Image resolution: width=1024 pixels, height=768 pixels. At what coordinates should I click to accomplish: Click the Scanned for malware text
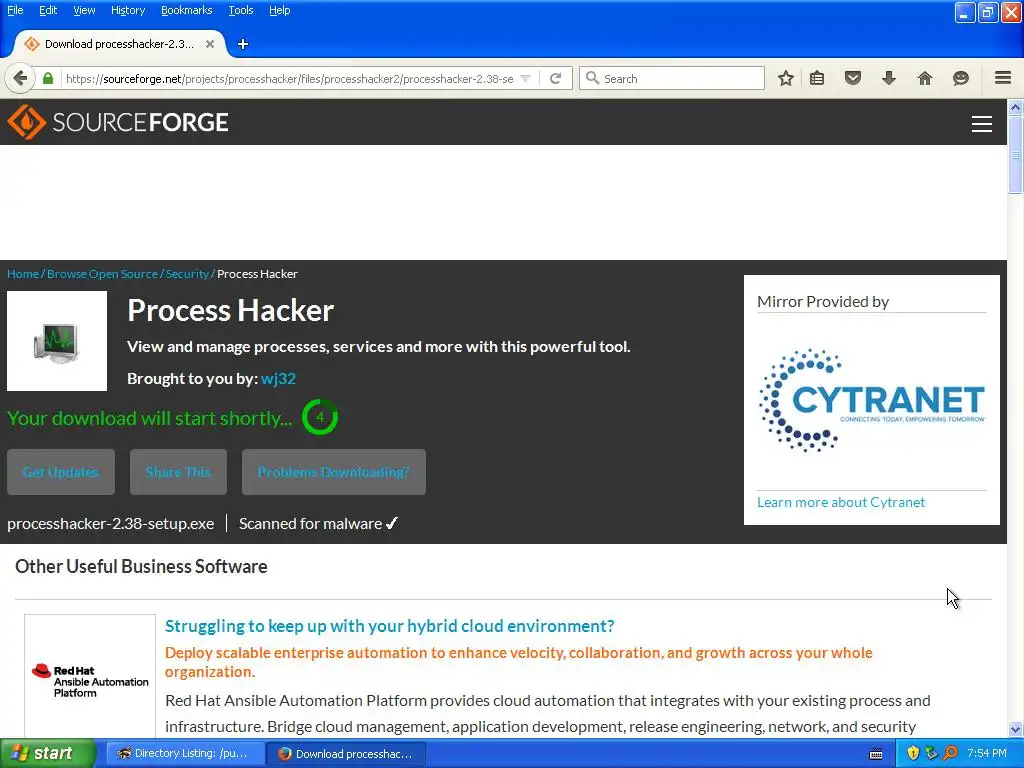[310, 524]
